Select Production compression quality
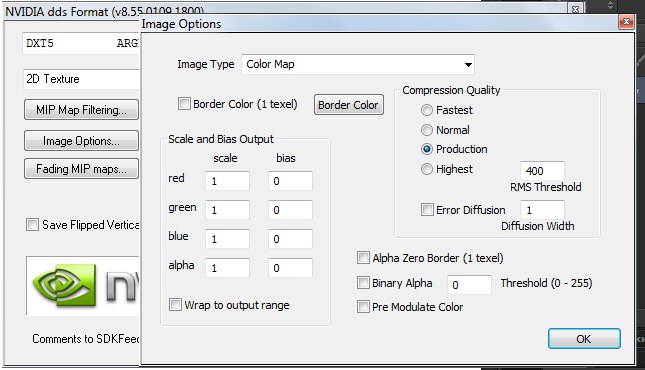This screenshot has width=645, height=370. tap(427, 149)
